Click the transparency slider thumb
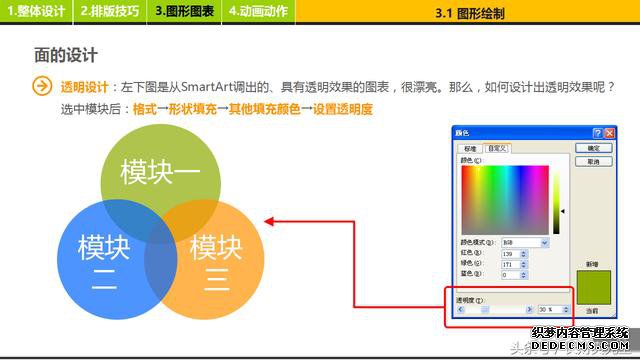 coord(485,309)
